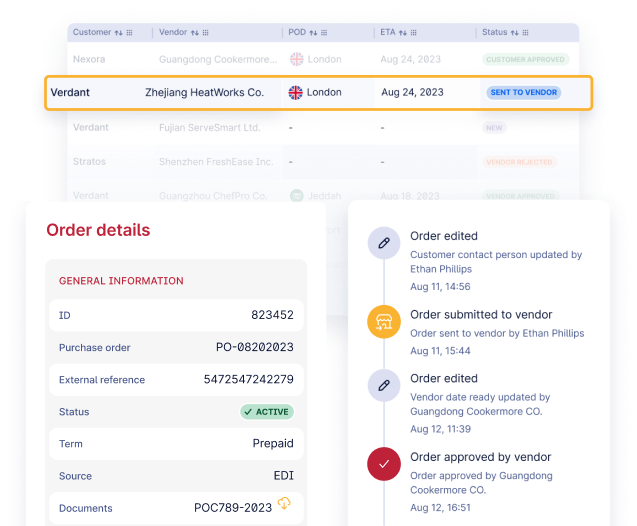Select Verdant customer in highlighted row
Viewport: 637px width, 526px height.
tap(70, 93)
